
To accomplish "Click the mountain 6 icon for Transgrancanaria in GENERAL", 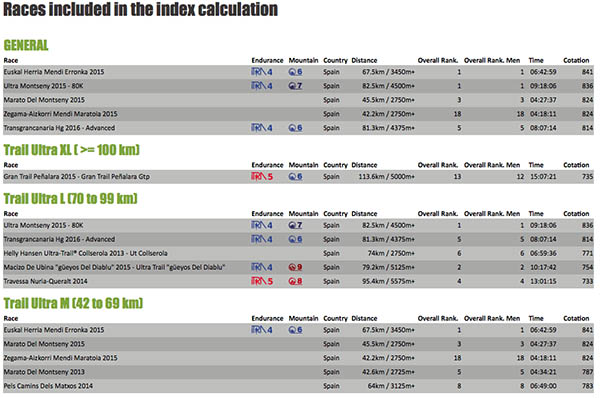I will (295, 128).
